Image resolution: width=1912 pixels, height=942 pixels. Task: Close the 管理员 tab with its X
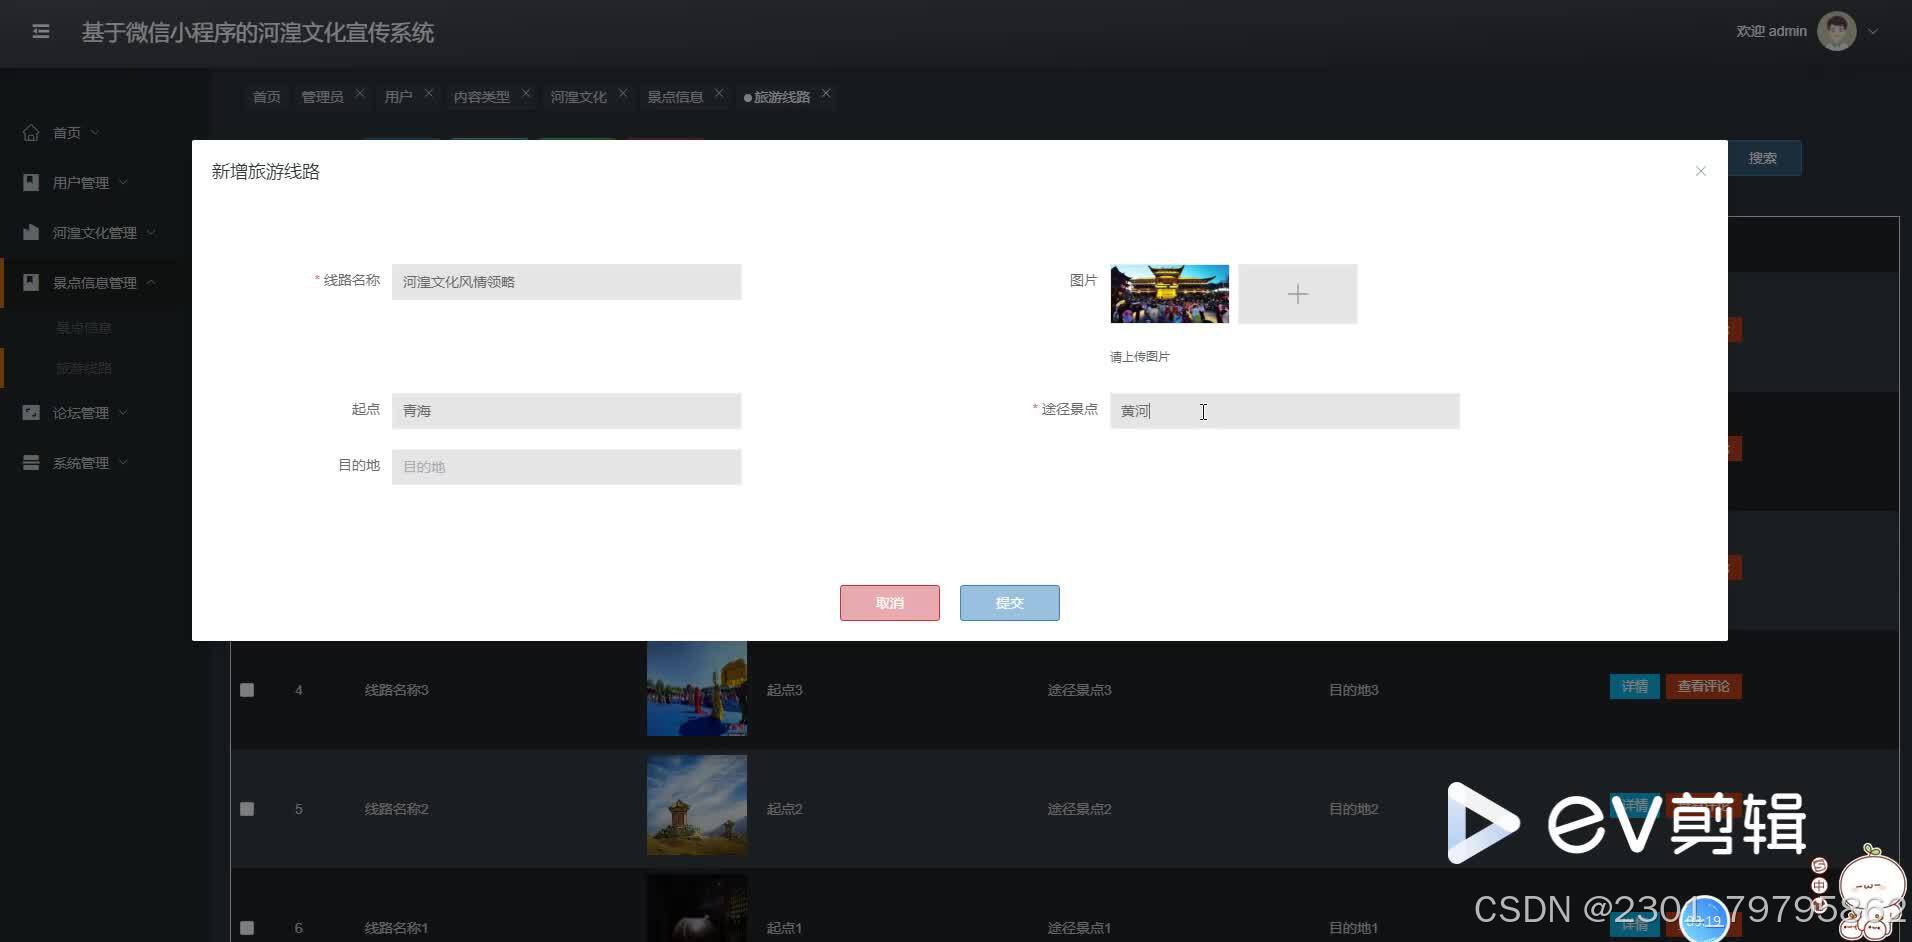[x=360, y=93]
